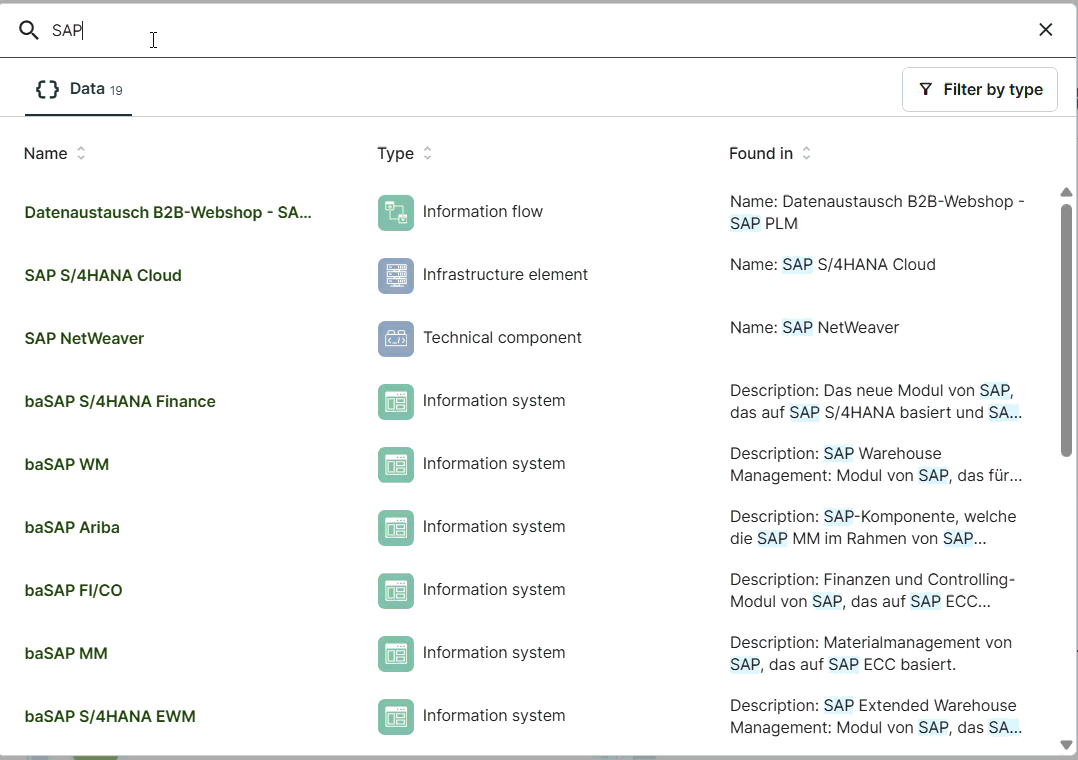Click the Technical component icon for SAP NetWeaver
Viewport: 1078px width, 760px height.
point(395,339)
